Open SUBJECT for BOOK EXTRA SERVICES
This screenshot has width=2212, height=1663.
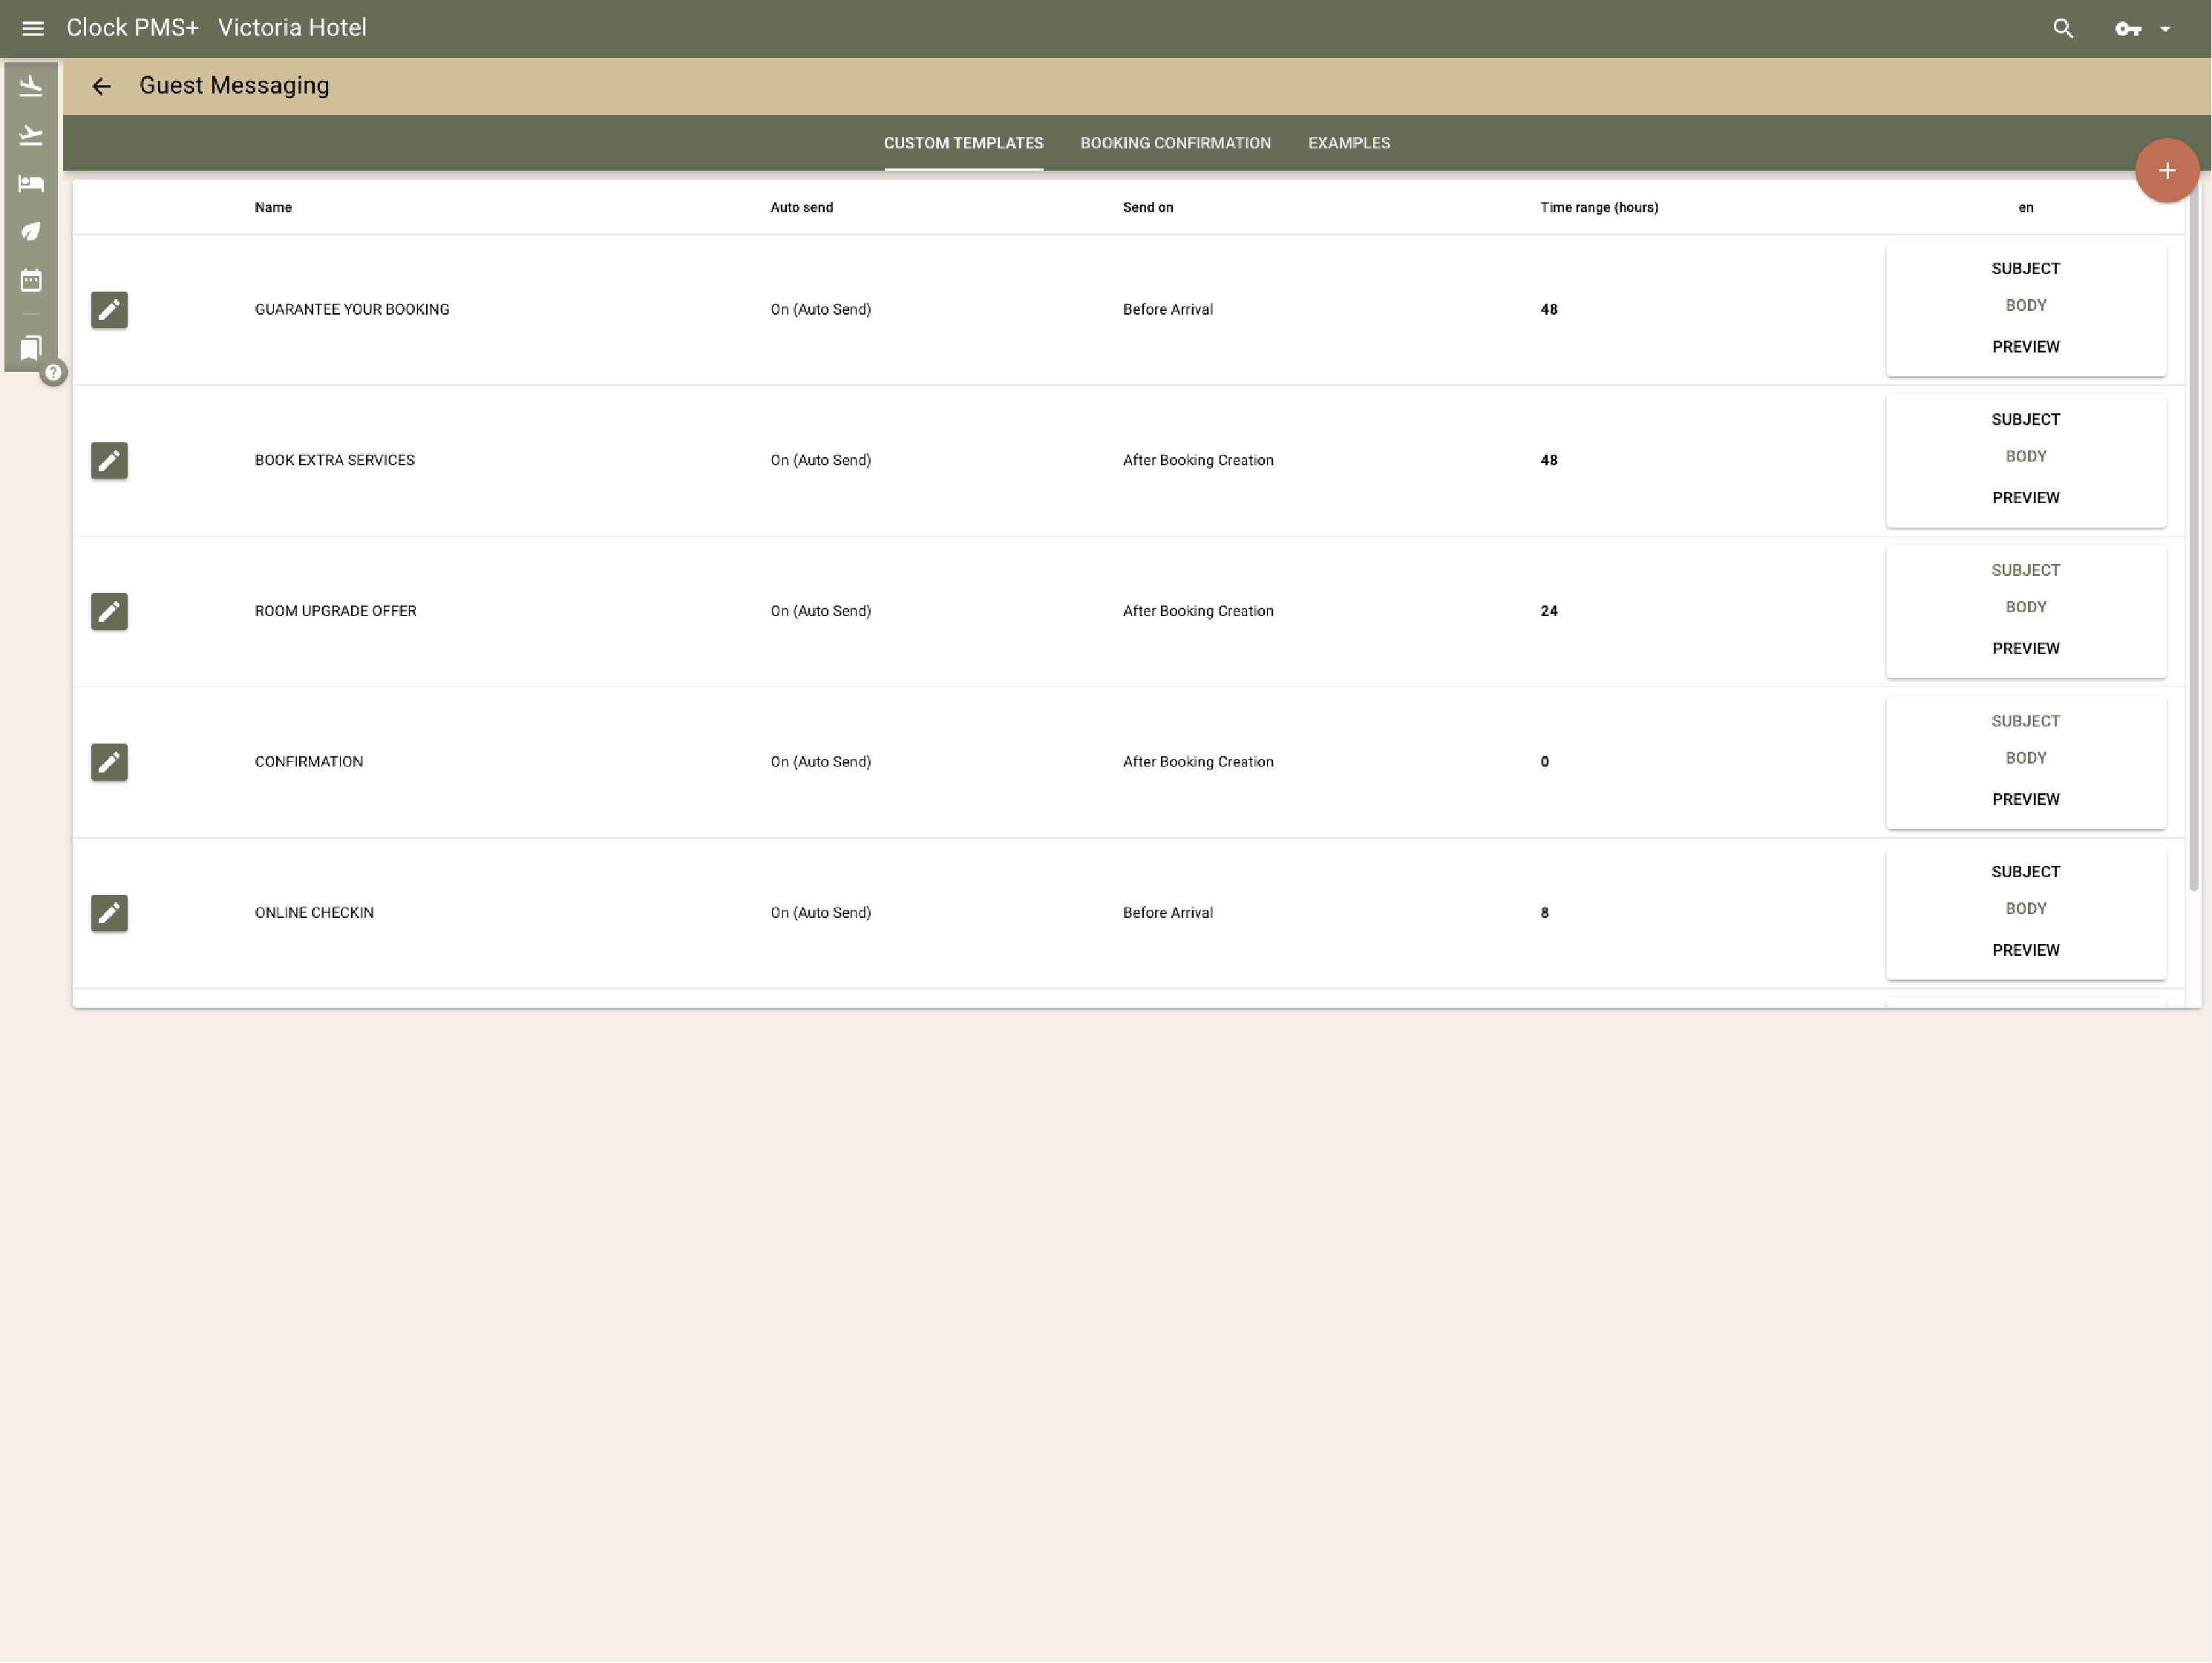click(x=2025, y=419)
